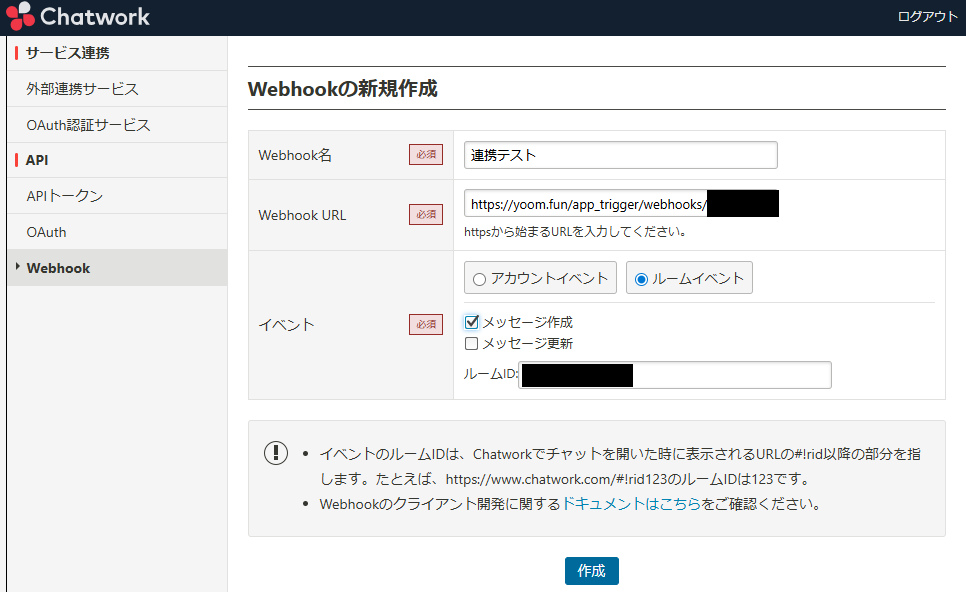This screenshot has width=966, height=592.
Task: Click 必須 badge next to イベント
Action: [426, 324]
